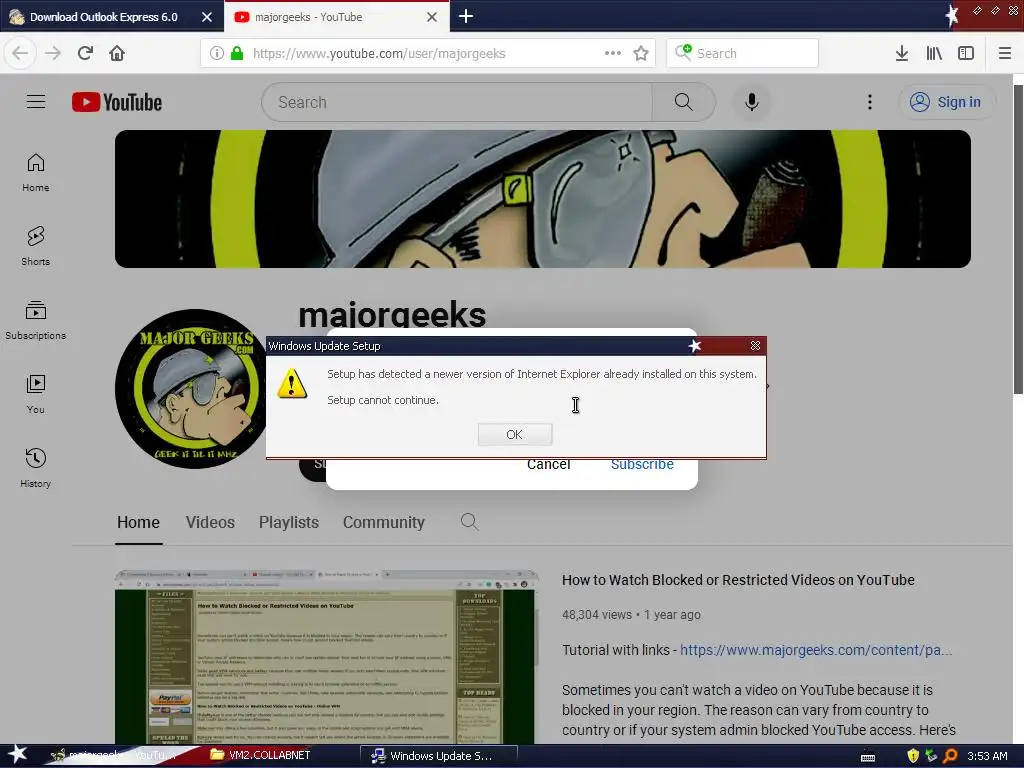Open History in the YouTube sidebar

(x=35, y=468)
